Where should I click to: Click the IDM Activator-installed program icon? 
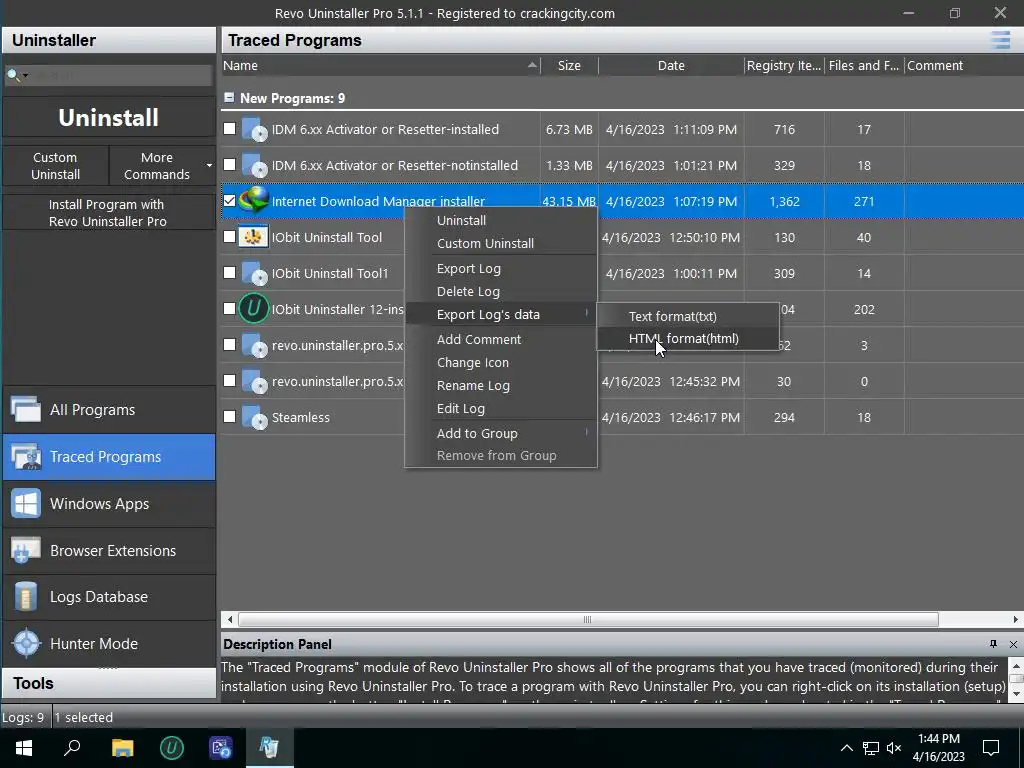(254, 129)
